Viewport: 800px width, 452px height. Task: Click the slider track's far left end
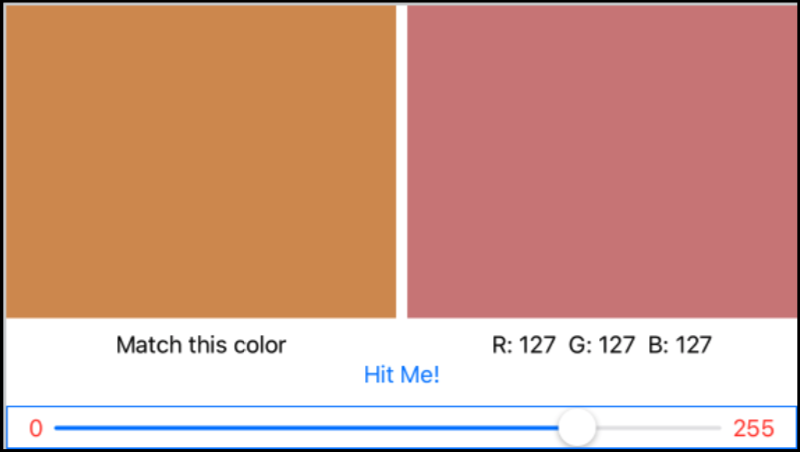[58, 428]
